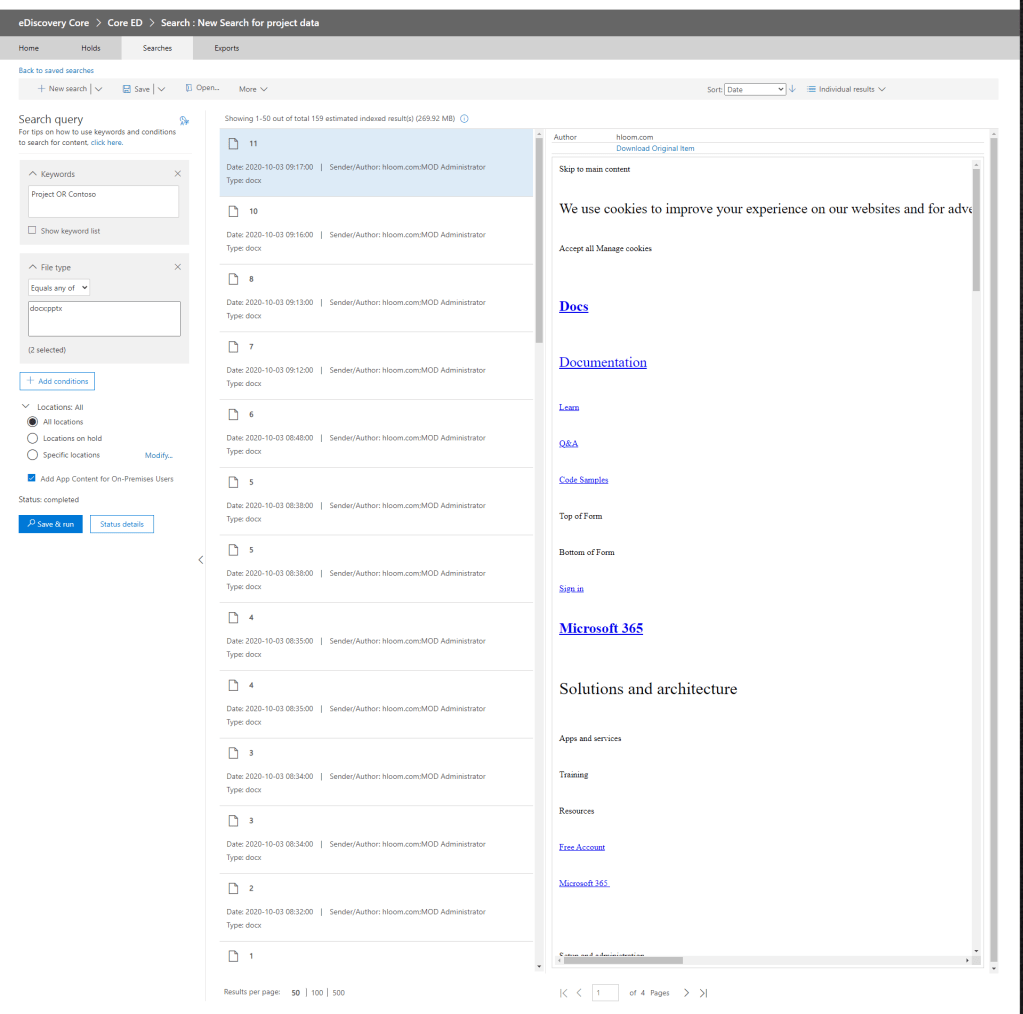Reverse sort order with the arrow icon
Screen dimensions: 1023x1014
793,89
